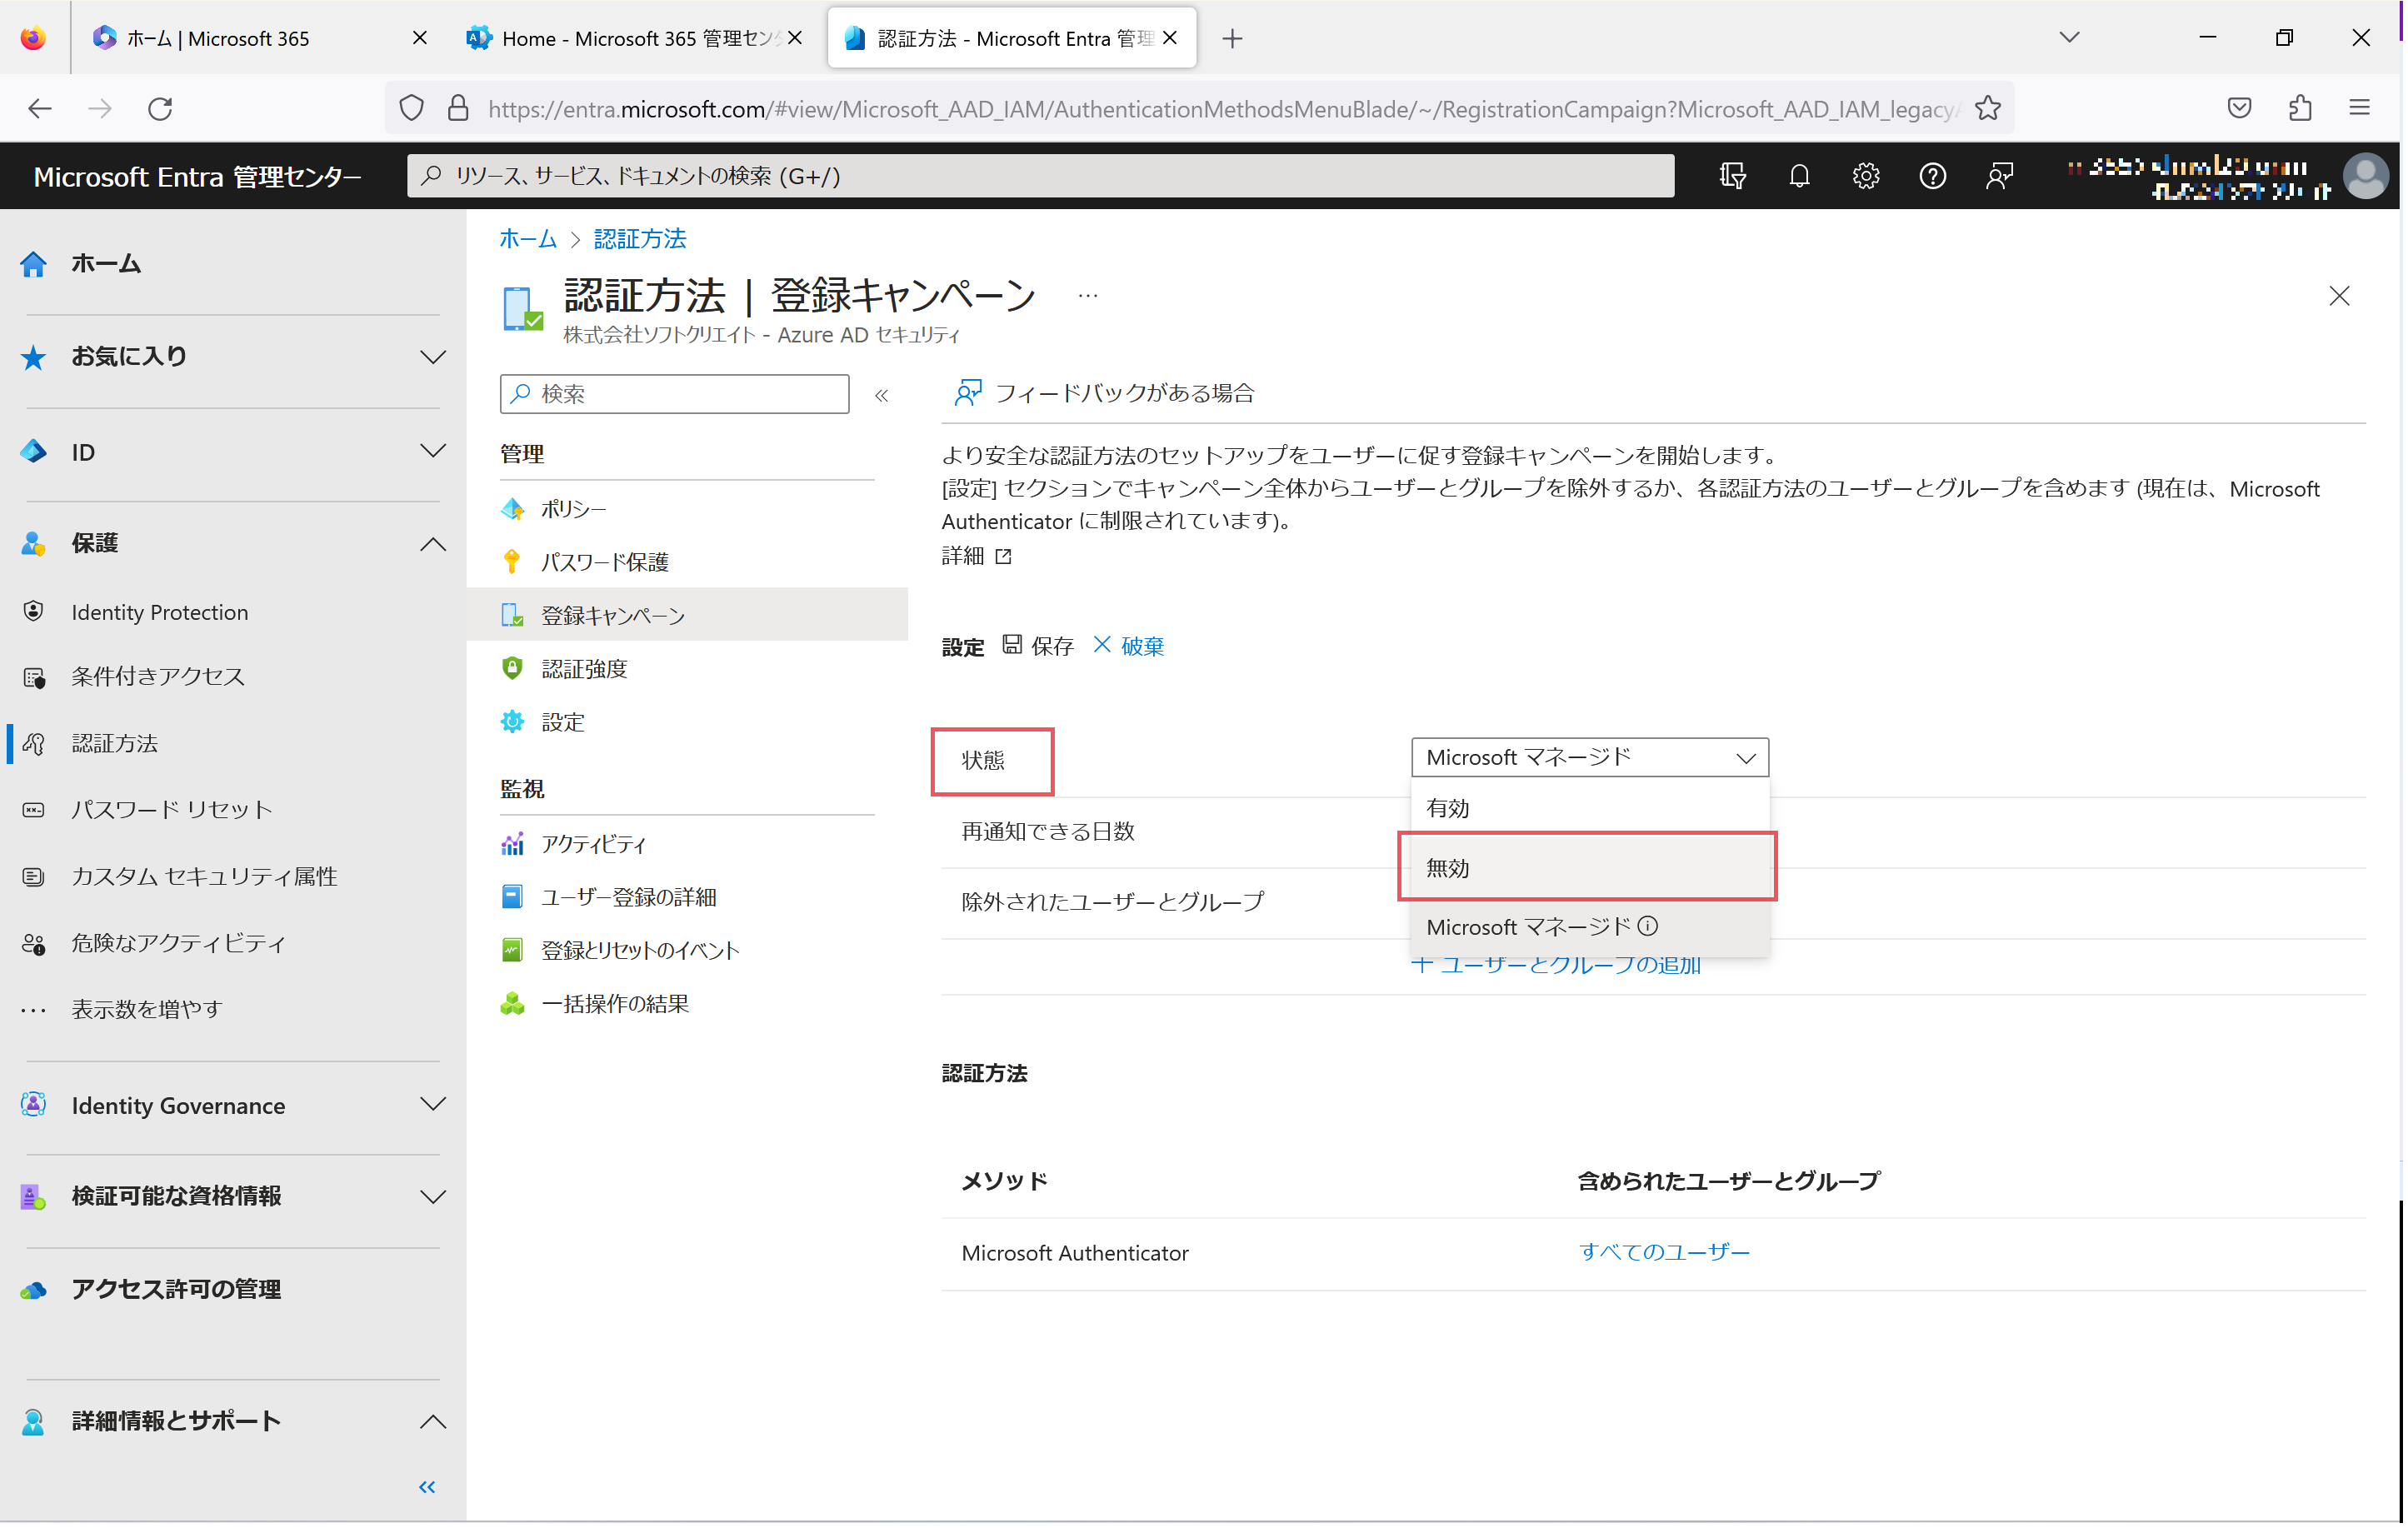This screenshot has height=1528, width=2408.
Task: Collapse the left sidebar double chevron
Action: [428, 1489]
